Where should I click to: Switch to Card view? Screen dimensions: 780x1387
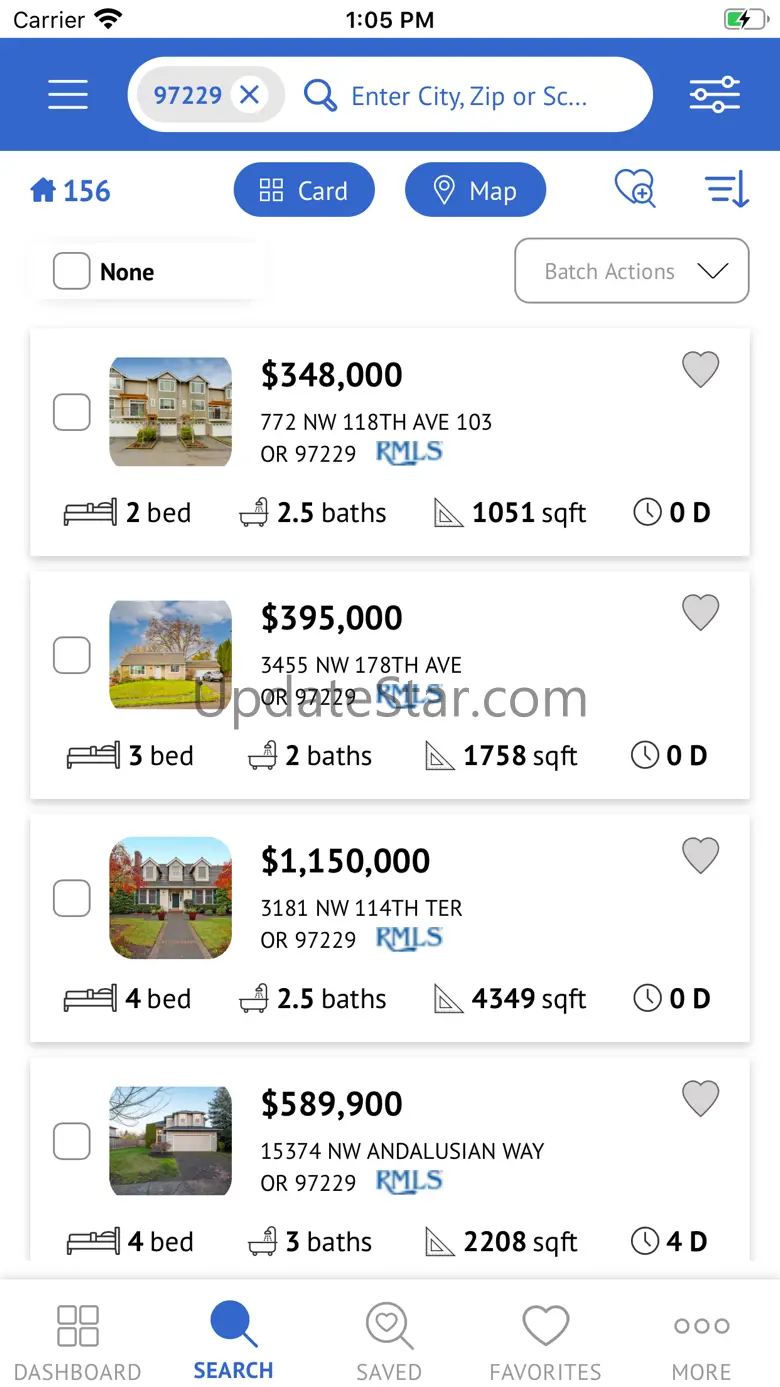(x=304, y=190)
